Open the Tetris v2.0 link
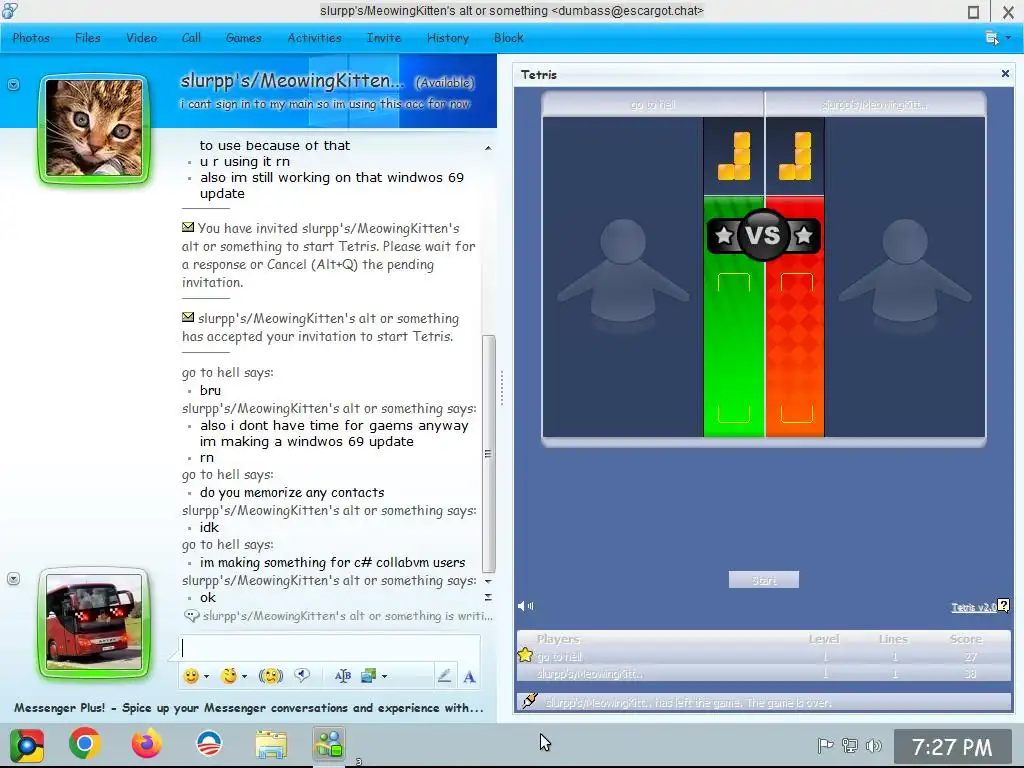The image size is (1024, 768). tap(973, 607)
